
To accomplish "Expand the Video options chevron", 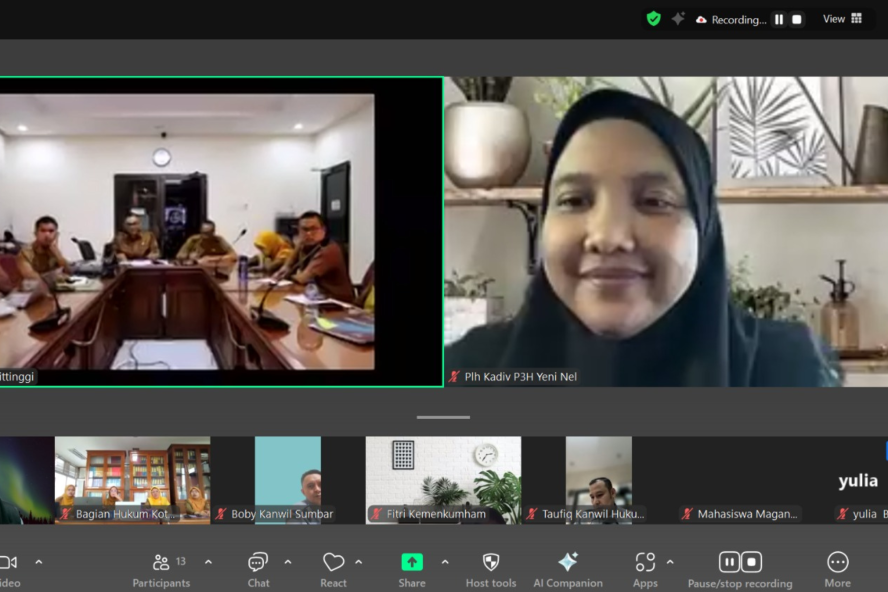I will [x=39, y=562].
